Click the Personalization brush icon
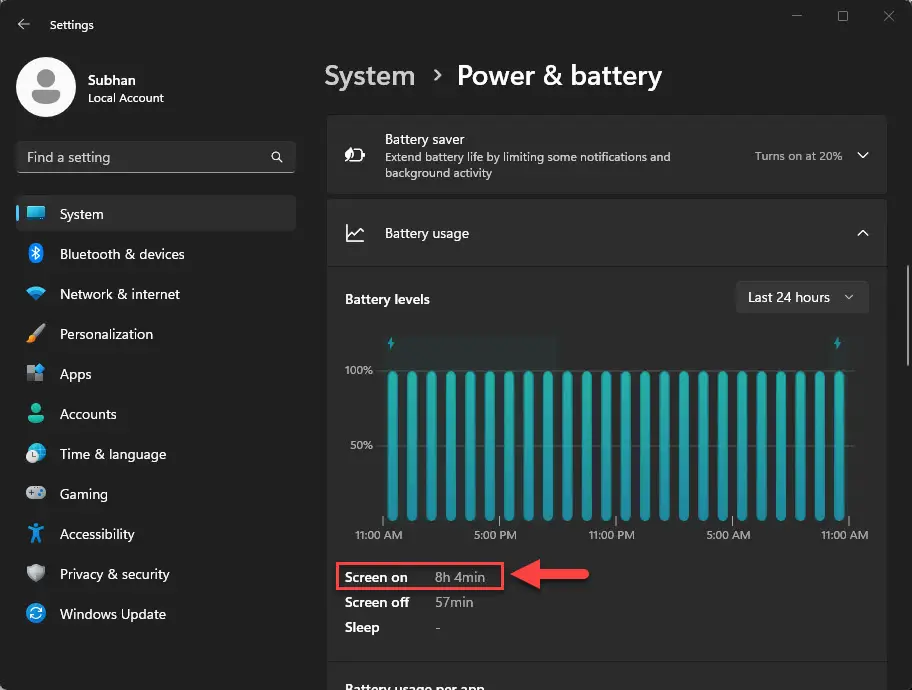 [36, 334]
